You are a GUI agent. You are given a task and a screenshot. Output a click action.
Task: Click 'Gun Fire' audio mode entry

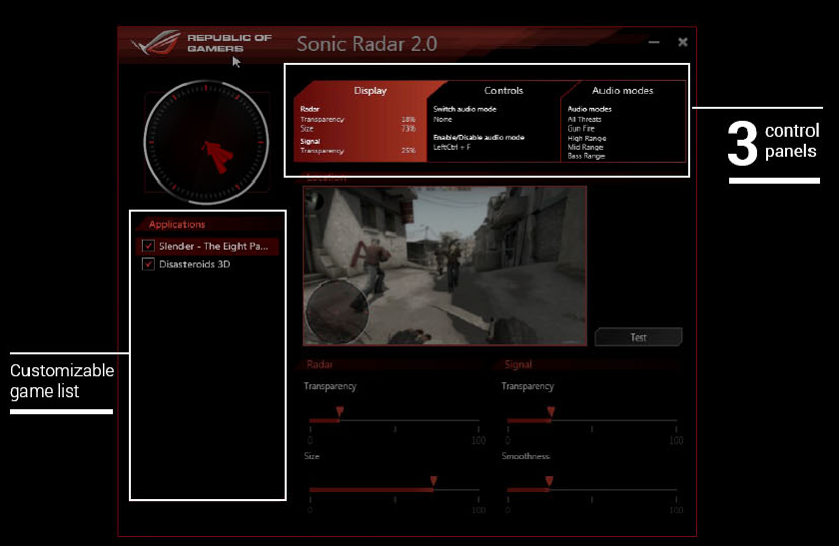[581, 128]
